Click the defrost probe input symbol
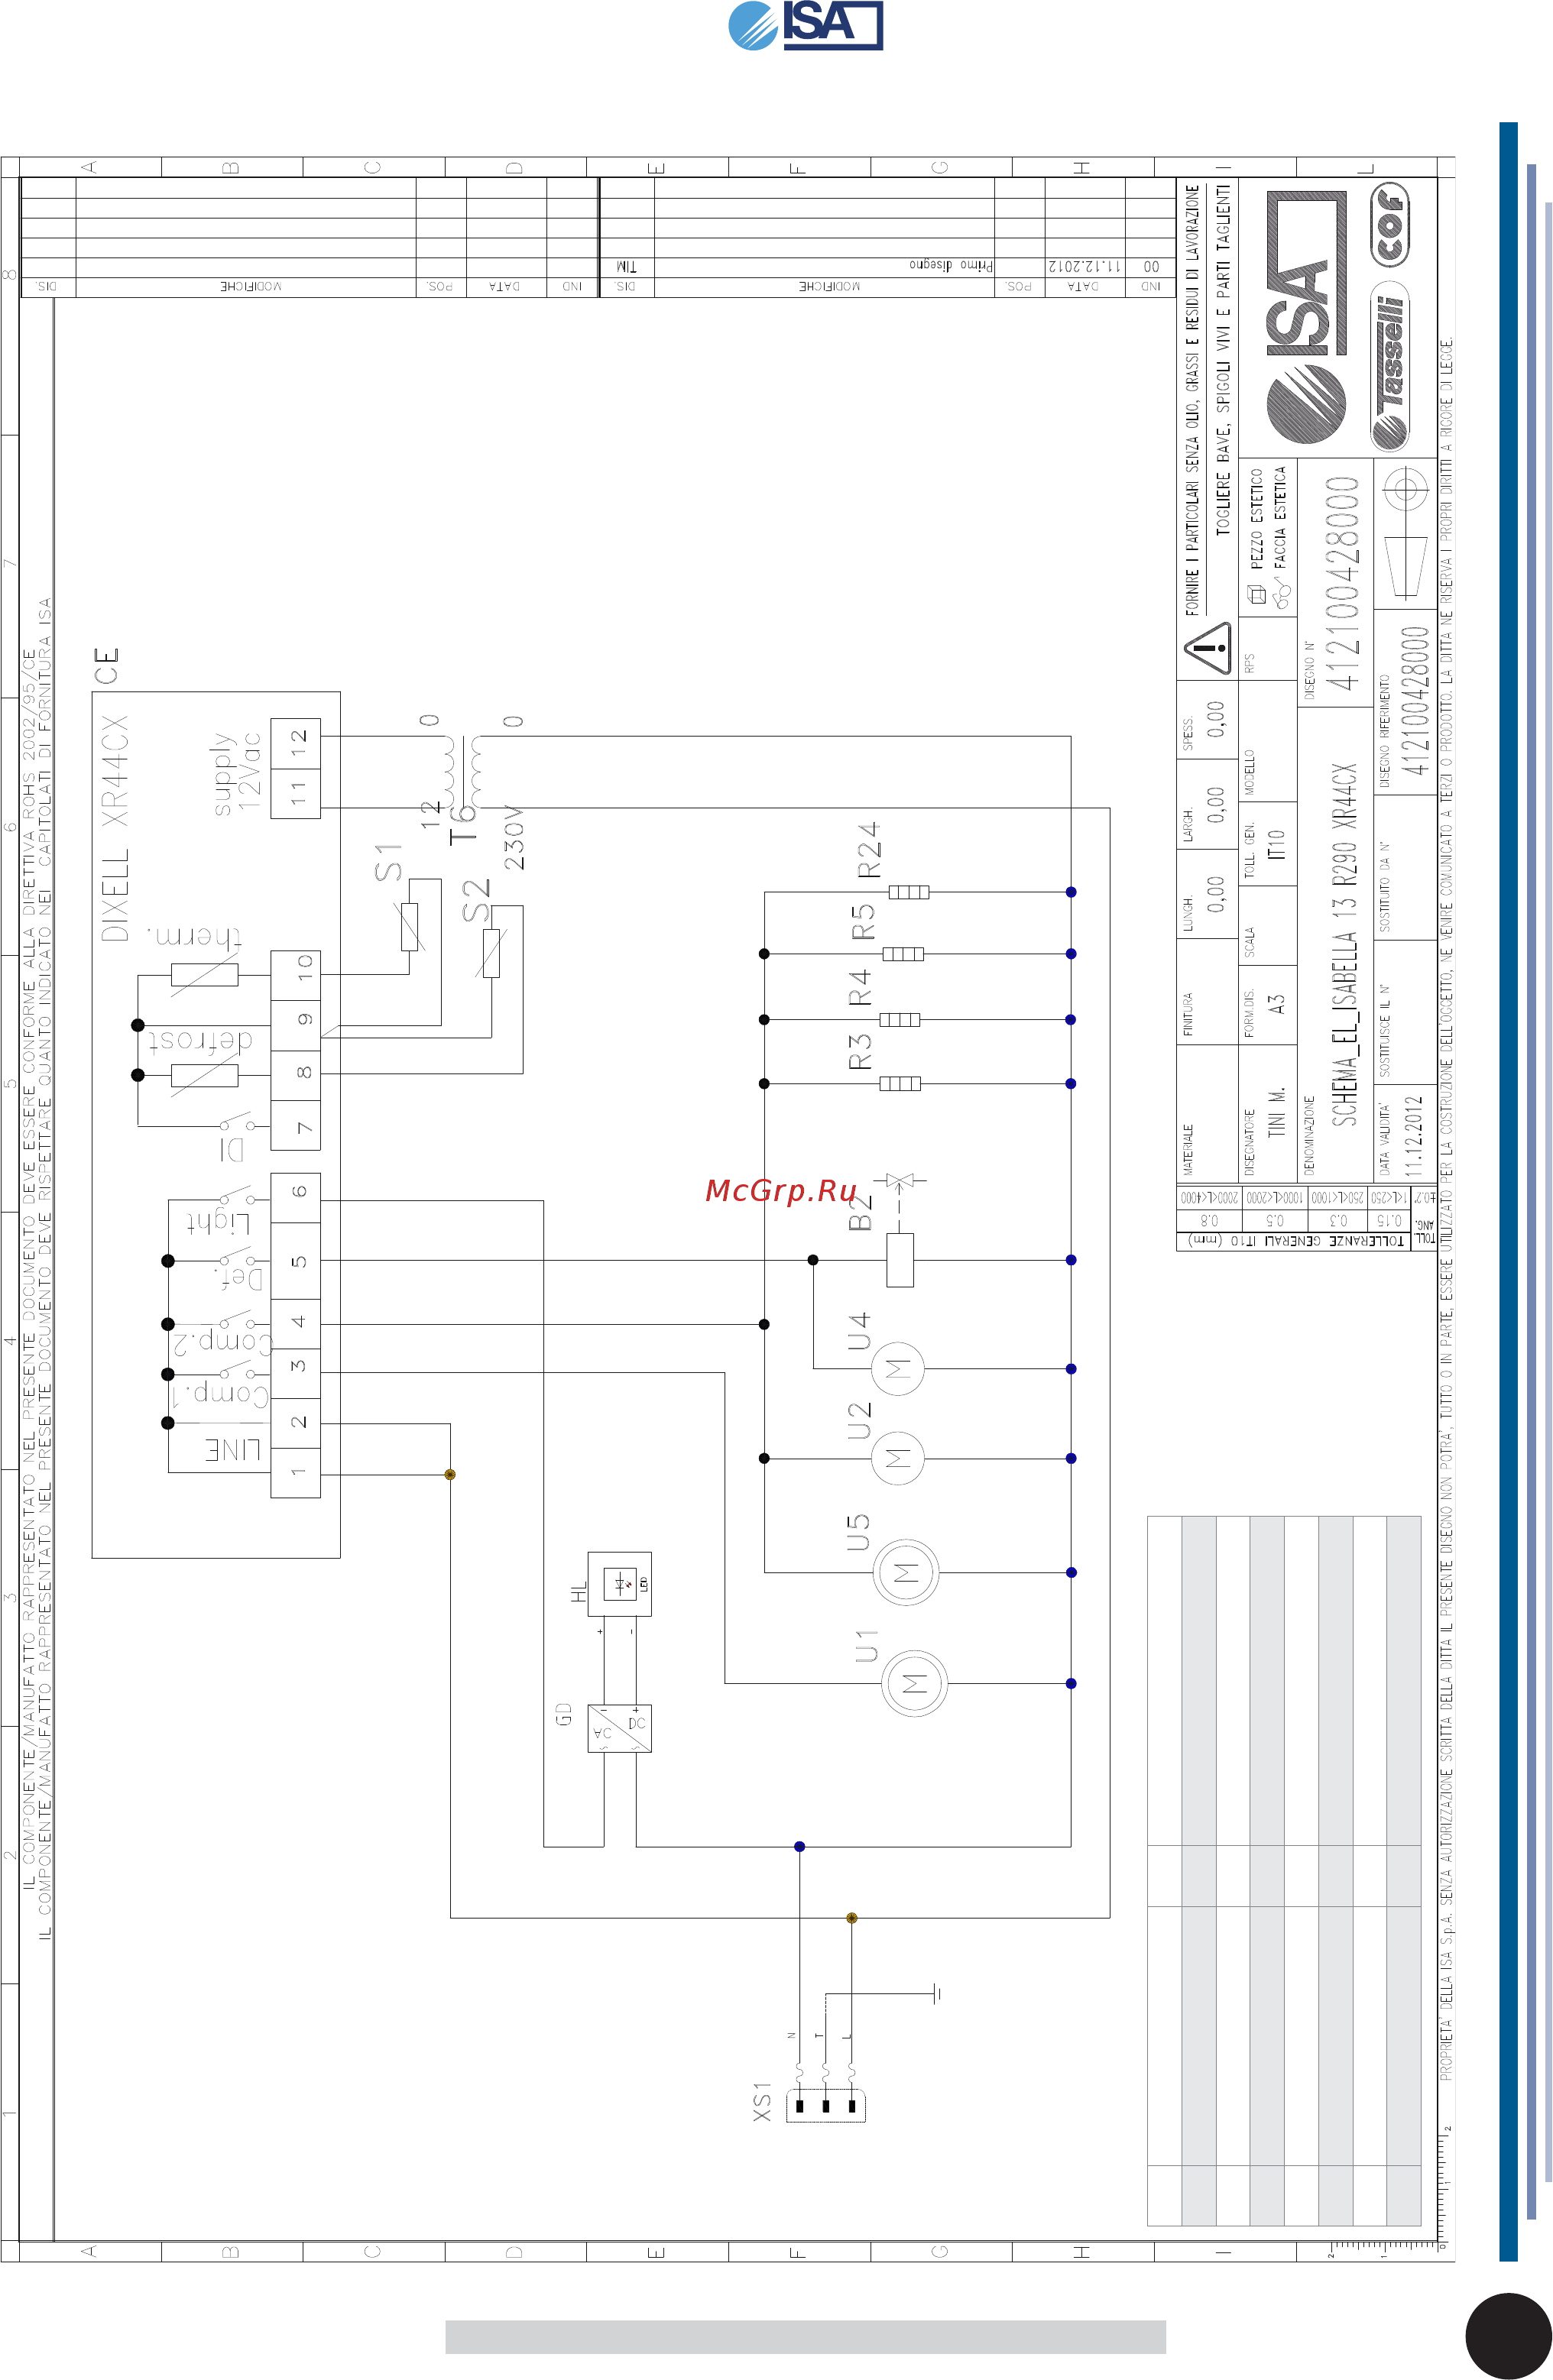The width and height of the screenshot is (1553, 2380). 204,1075
